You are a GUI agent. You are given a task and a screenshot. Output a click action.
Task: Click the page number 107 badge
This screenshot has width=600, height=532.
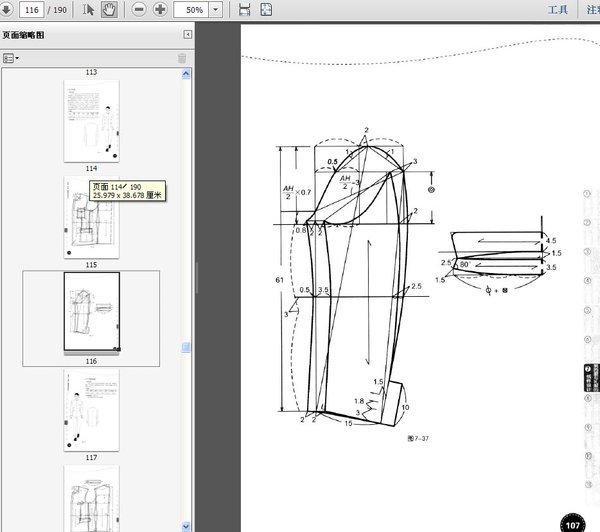(x=573, y=525)
